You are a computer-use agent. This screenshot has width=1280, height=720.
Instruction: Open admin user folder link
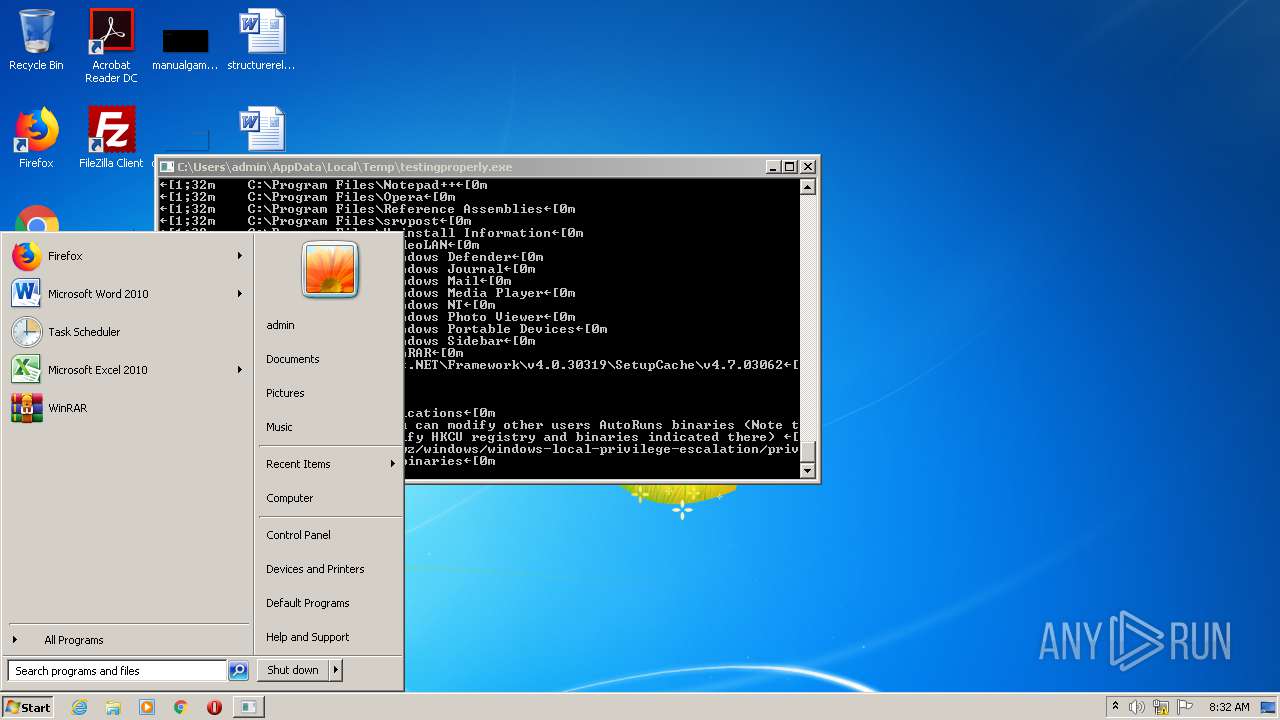coord(280,325)
